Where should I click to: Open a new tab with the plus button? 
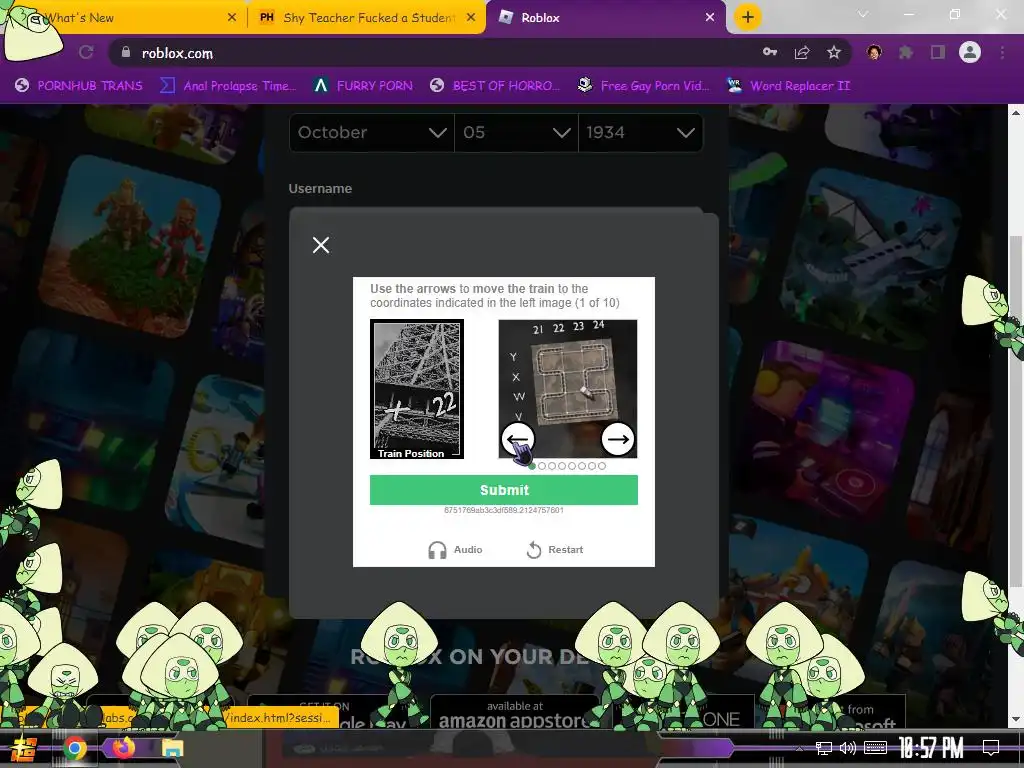click(748, 17)
